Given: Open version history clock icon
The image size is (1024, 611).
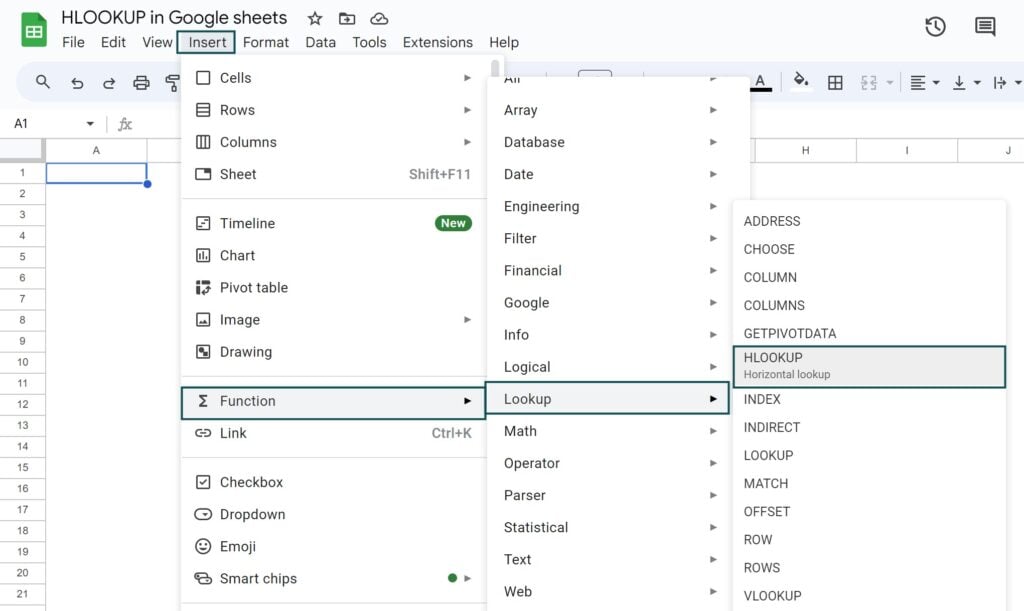Looking at the screenshot, I should (x=935, y=27).
